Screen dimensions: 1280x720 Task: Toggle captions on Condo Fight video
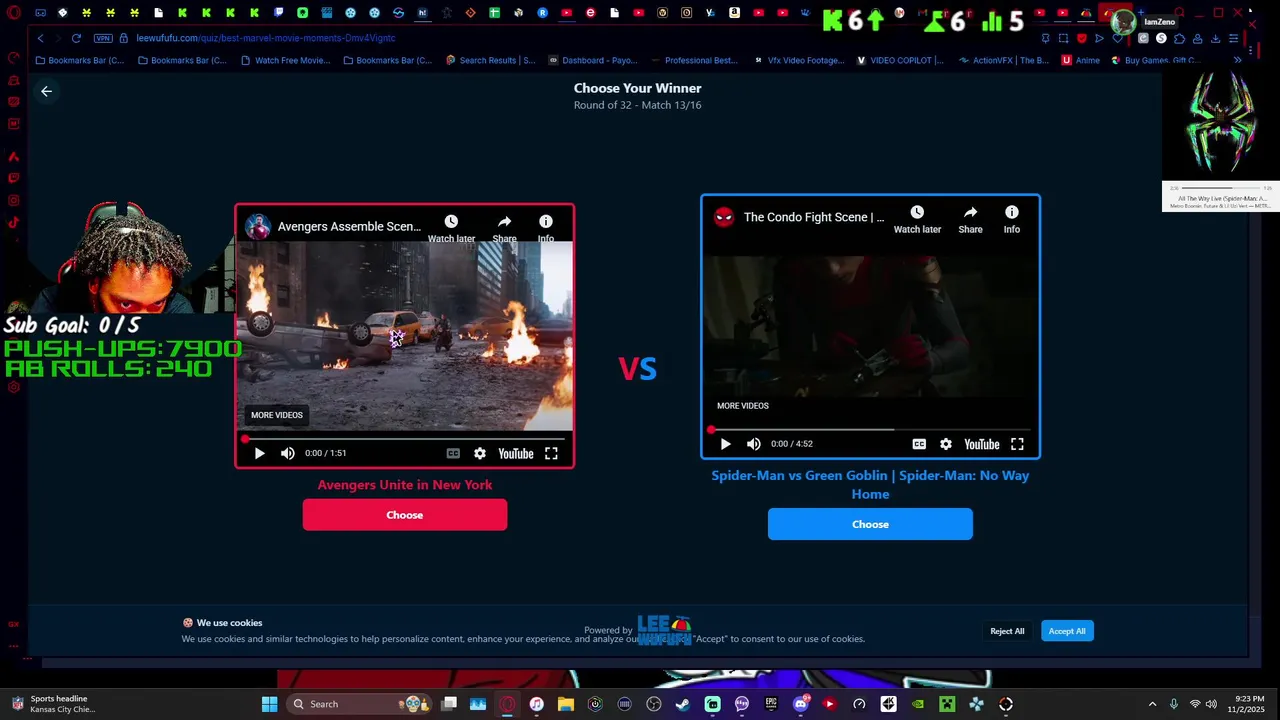click(919, 444)
